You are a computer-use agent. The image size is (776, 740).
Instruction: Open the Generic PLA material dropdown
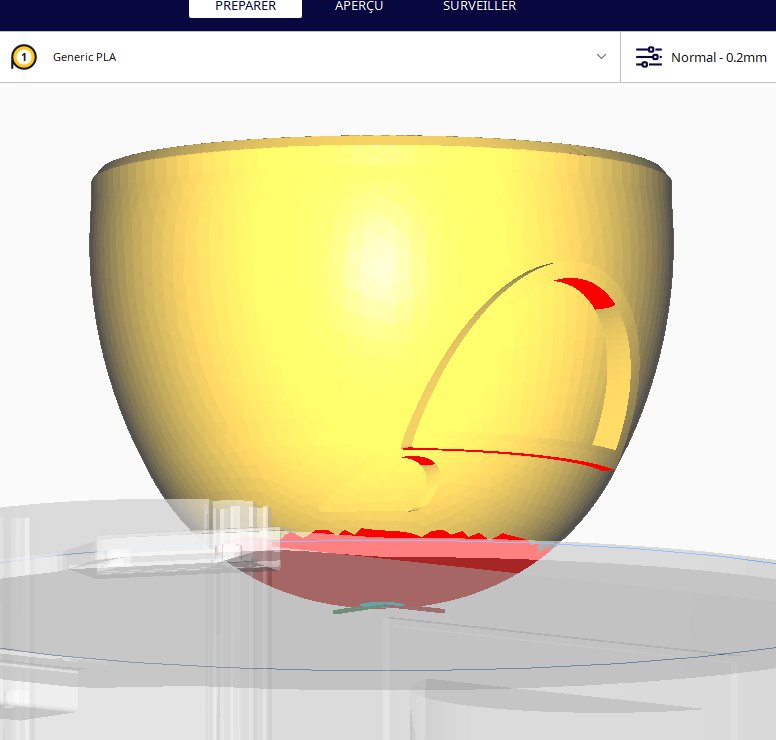310,57
